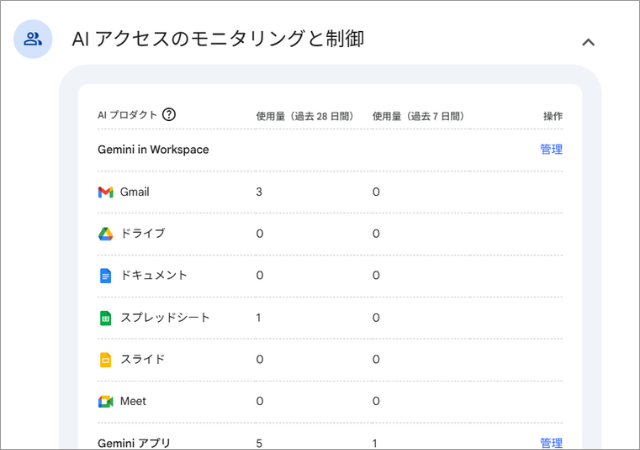The height and width of the screenshot is (450, 640).
Task: Select the ドライブ row label
Action: point(143,234)
